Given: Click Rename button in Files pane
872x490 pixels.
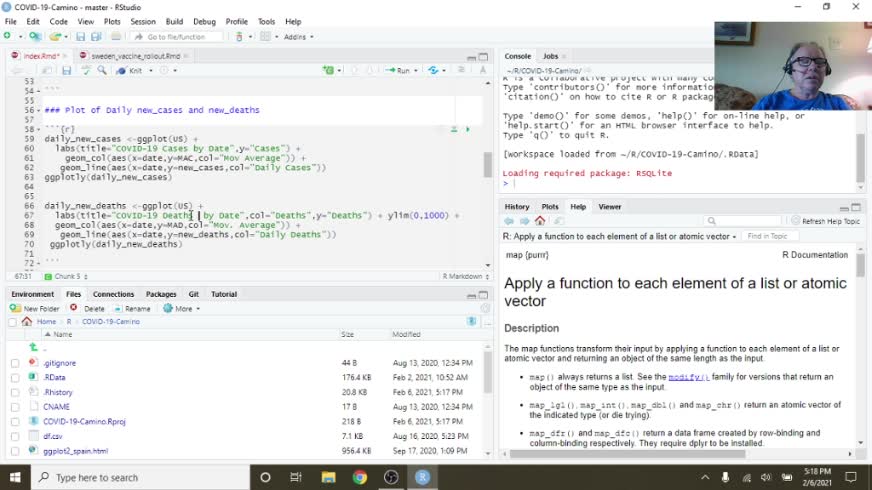Looking at the screenshot, I should click(x=132, y=308).
